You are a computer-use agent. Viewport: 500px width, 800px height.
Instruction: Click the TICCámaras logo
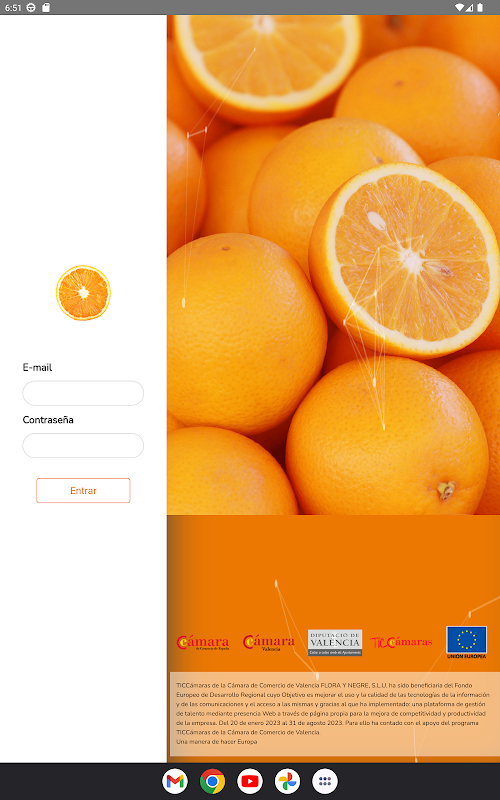point(402,642)
